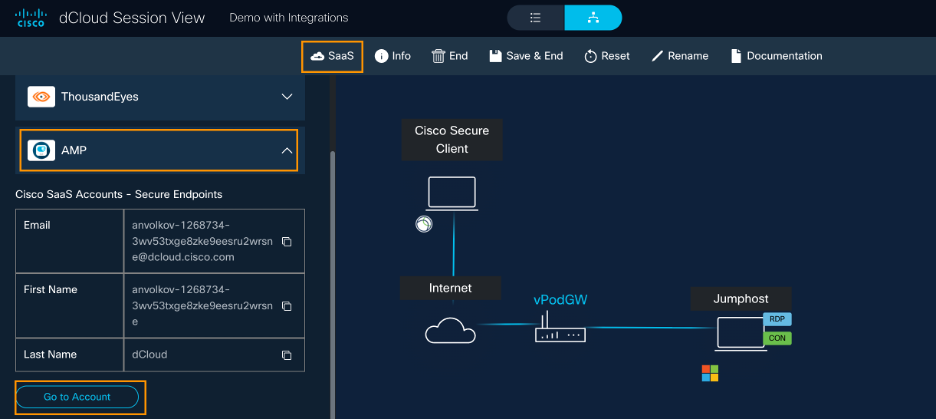
Task: Switch to list view toggle
Action: click(x=535, y=18)
